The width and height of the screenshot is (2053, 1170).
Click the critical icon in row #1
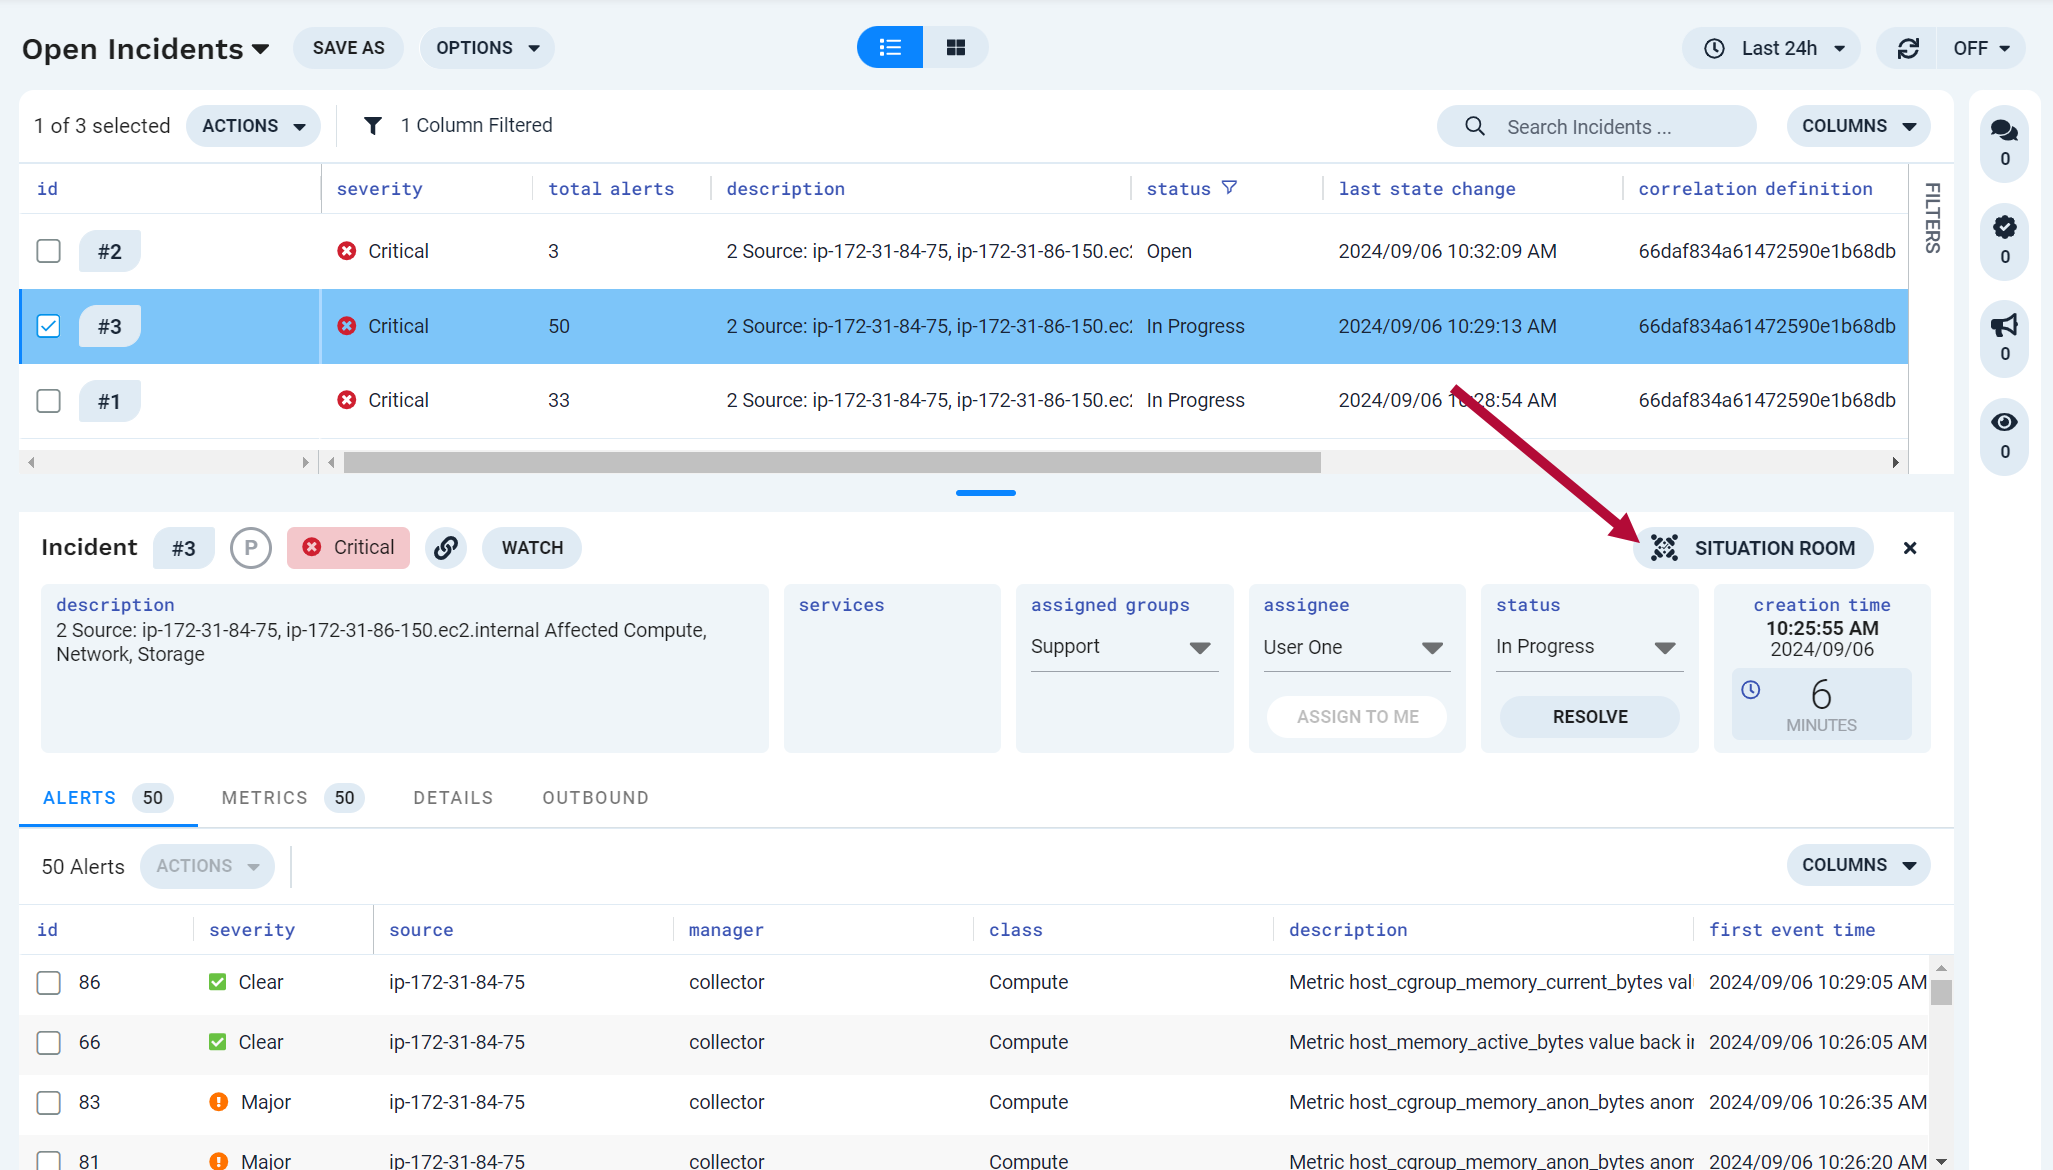pyautogui.click(x=347, y=400)
